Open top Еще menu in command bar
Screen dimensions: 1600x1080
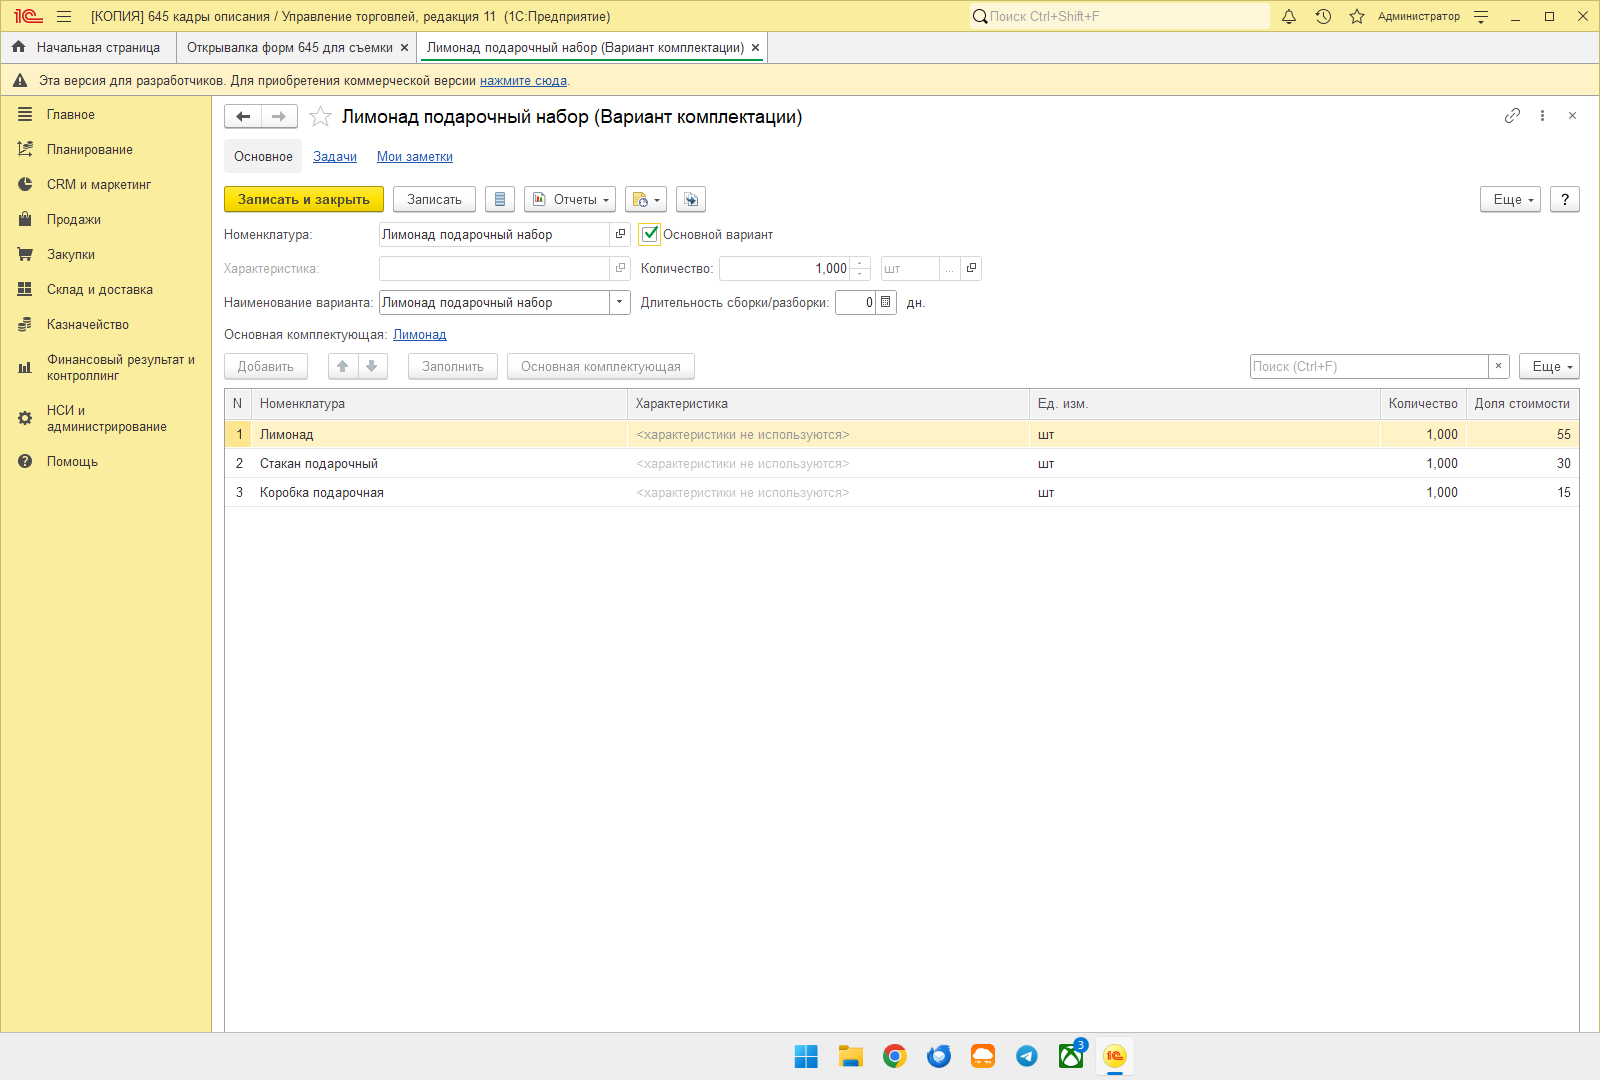pos(1510,200)
